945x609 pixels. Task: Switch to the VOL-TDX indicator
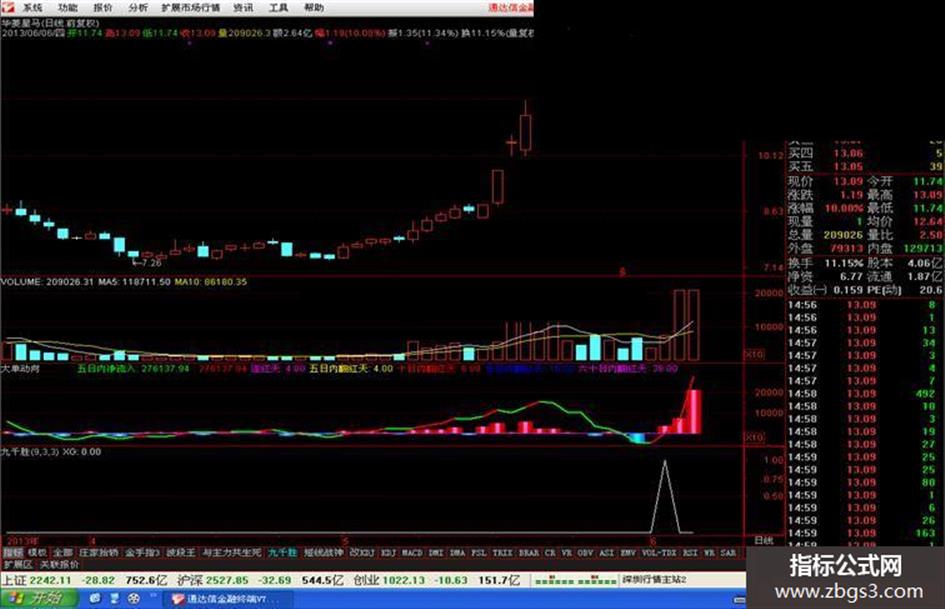pos(659,552)
